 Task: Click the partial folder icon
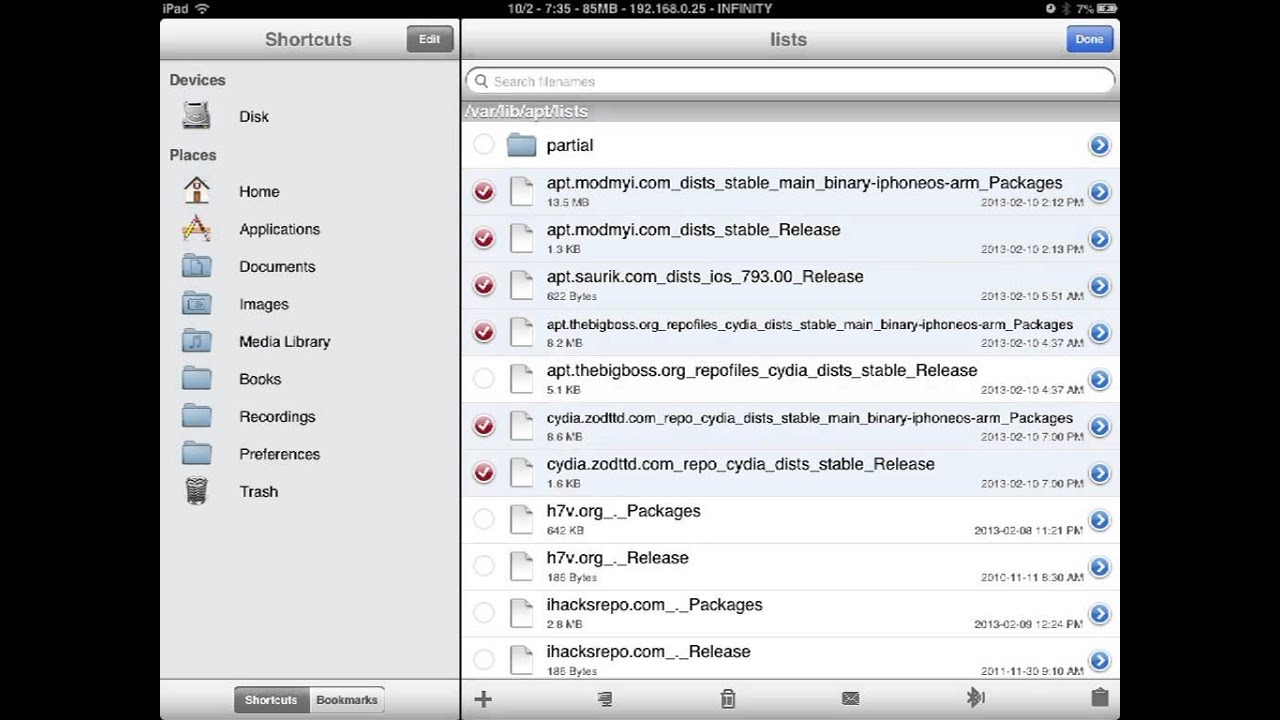tap(522, 145)
